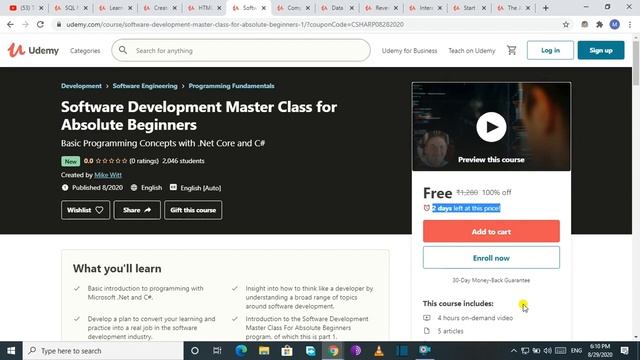Close the YouTube tab

[x=41, y=8]
